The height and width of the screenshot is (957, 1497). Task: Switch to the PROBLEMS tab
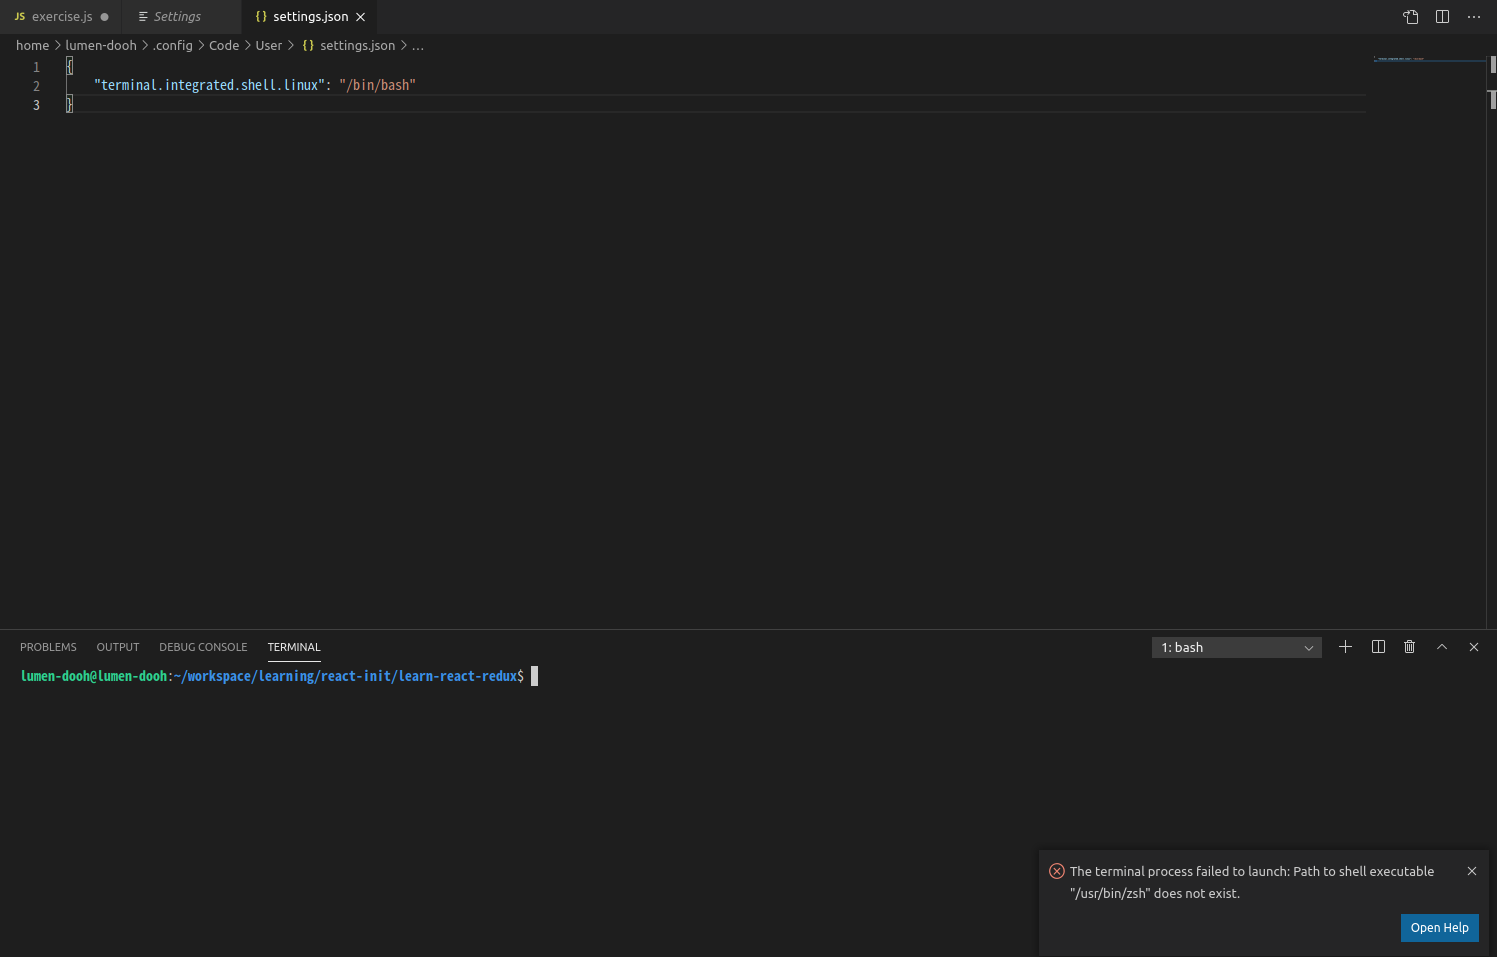click(x=48, y=647)
